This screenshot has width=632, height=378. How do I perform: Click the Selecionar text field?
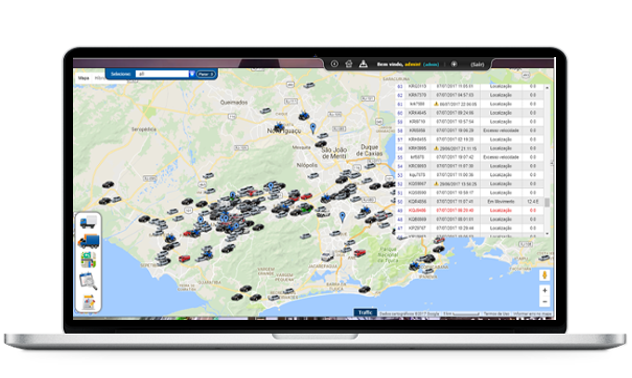click(x=162, y=74)
